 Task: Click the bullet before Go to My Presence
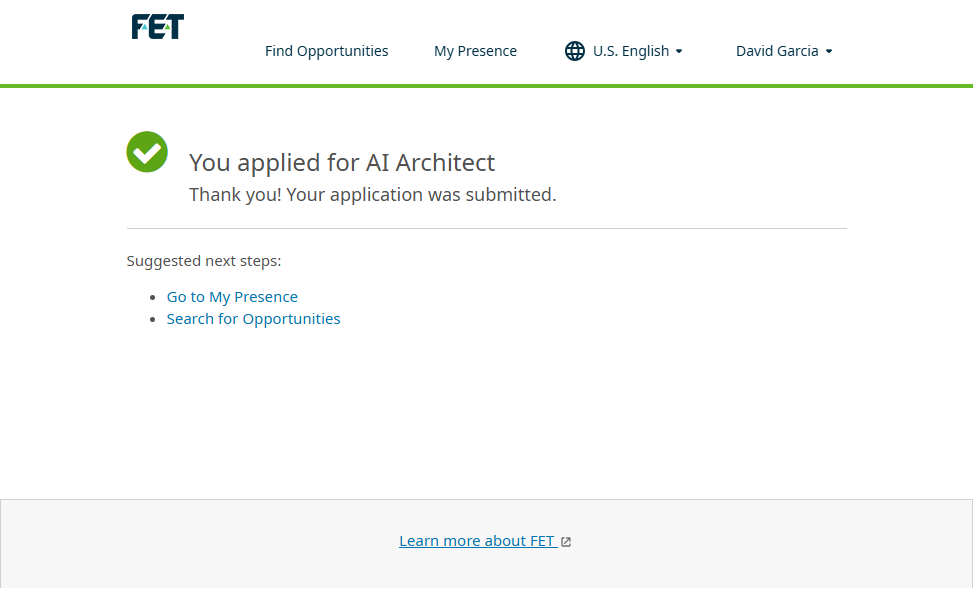(153, 298)
